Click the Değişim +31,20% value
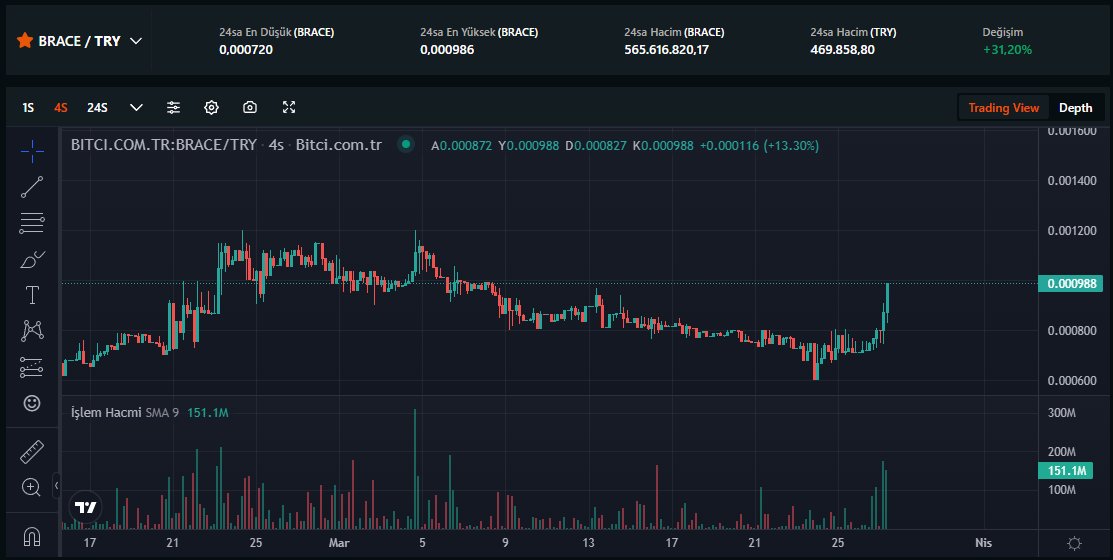 pos(1007,50)
